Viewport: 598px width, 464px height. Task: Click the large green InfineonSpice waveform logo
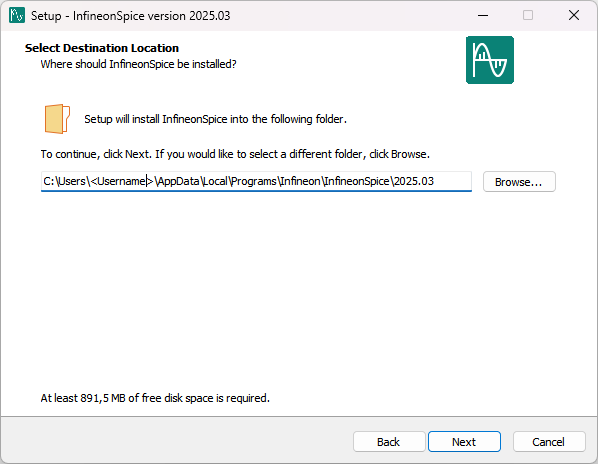pos(490,60)
